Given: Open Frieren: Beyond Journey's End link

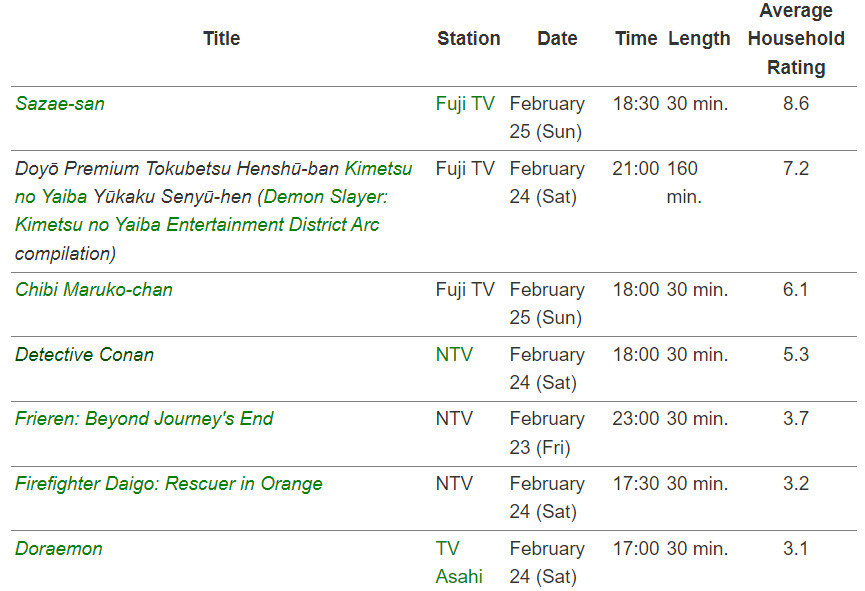Looking at the screenshot, I should (144, 419).
